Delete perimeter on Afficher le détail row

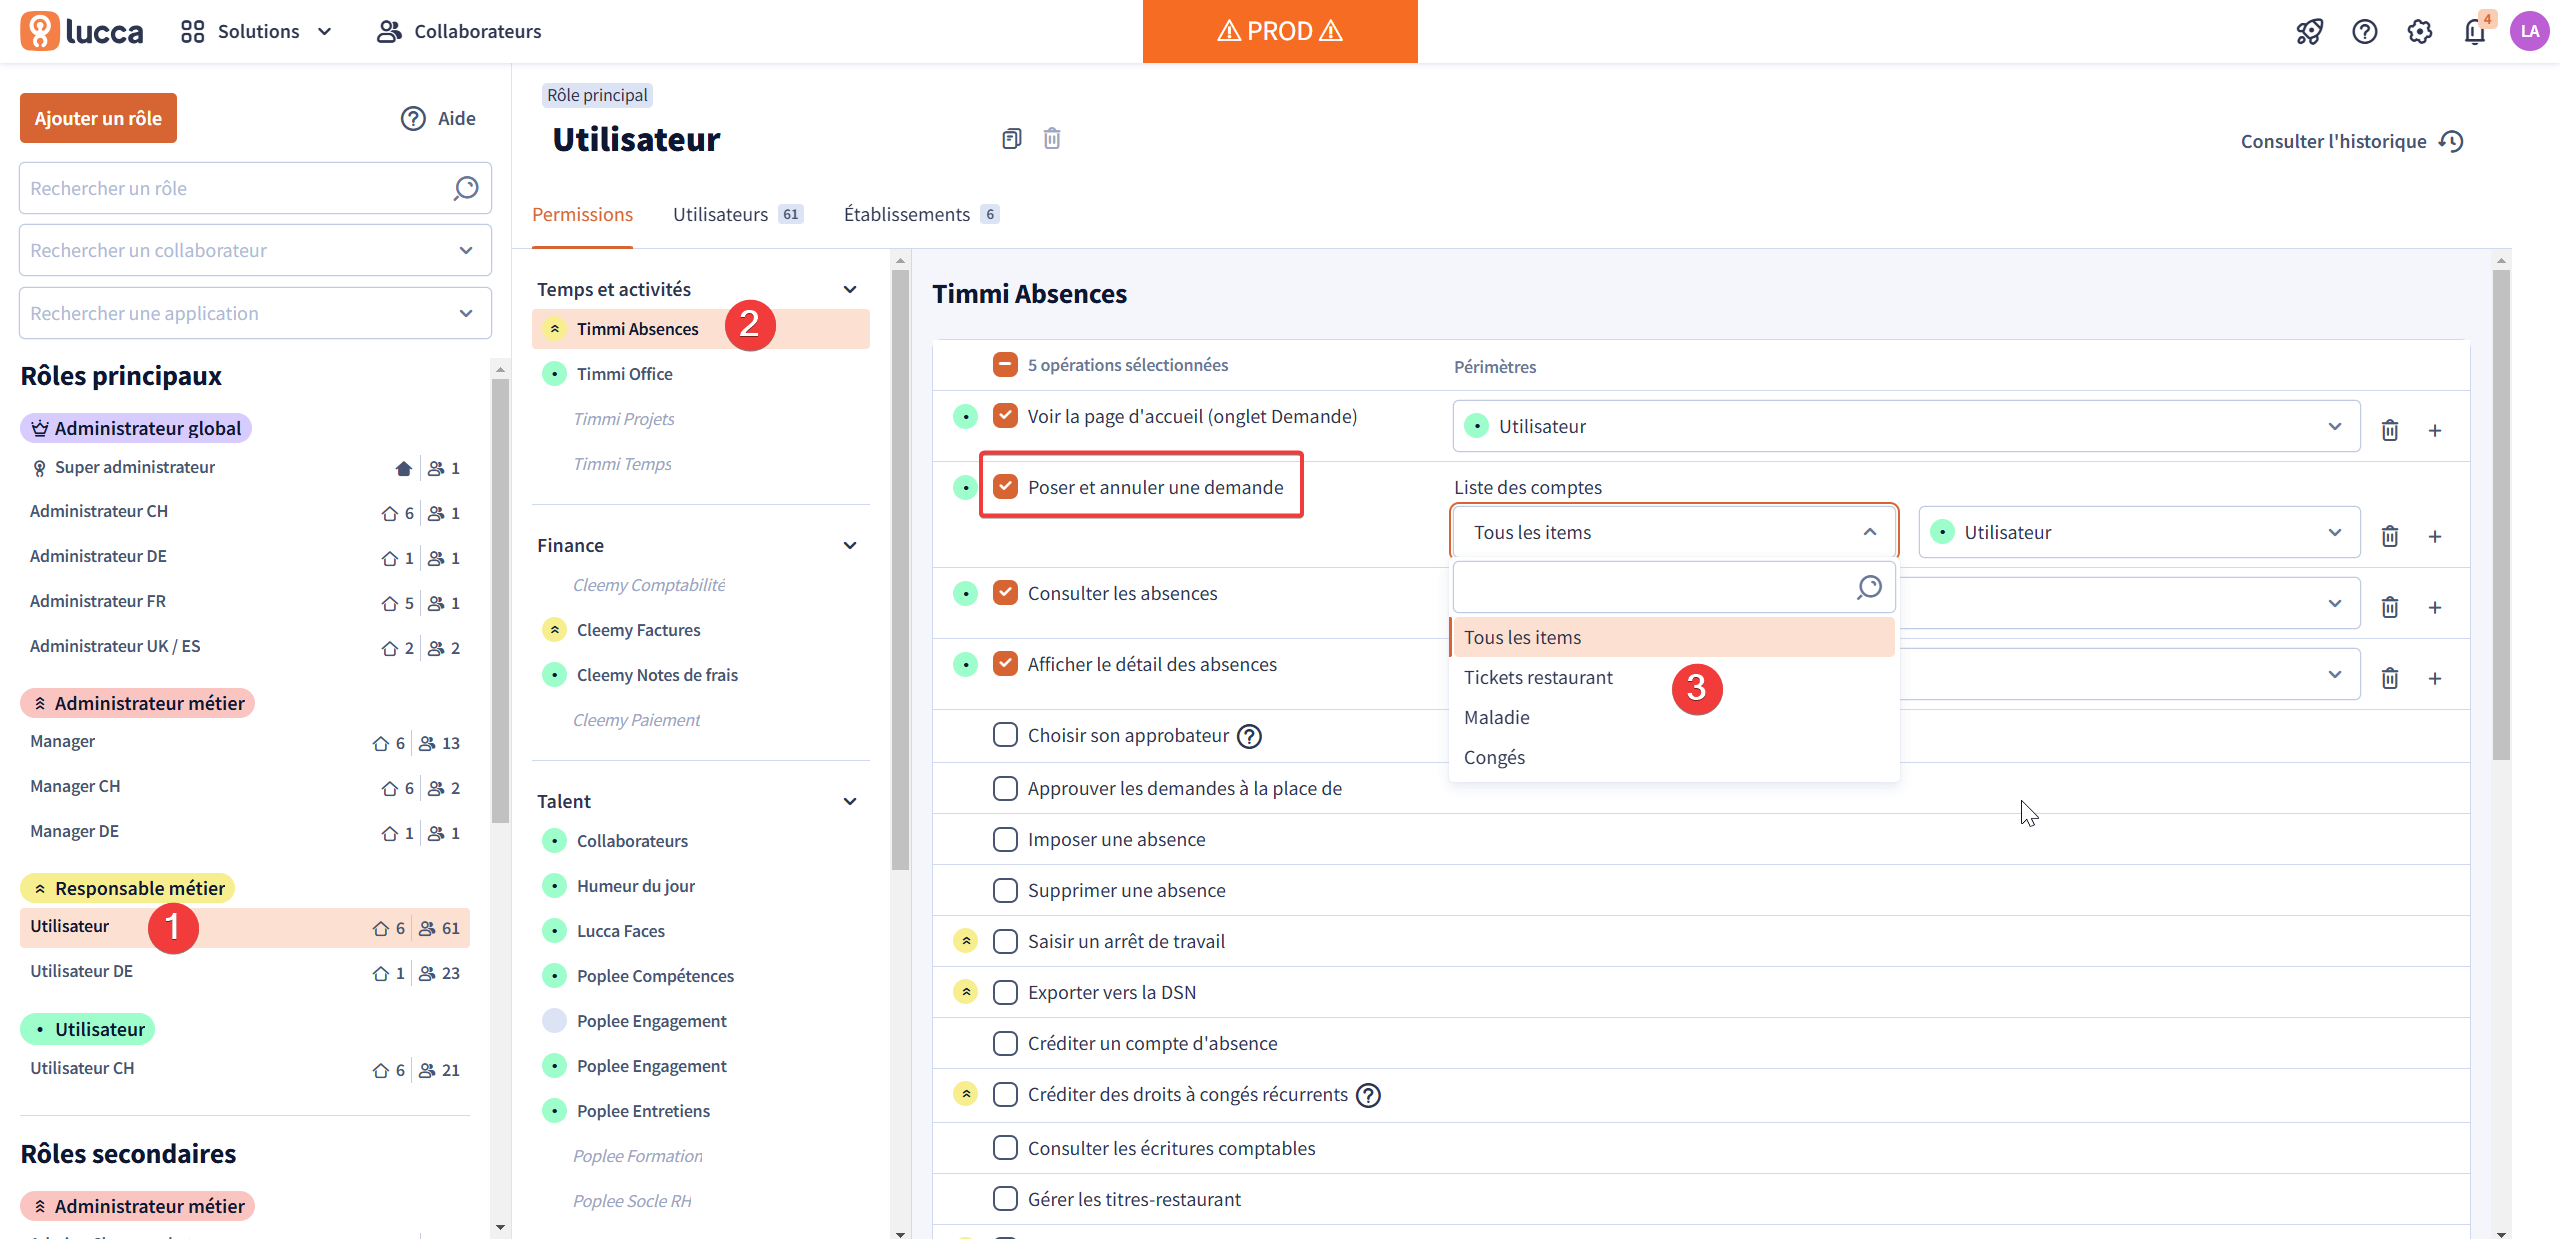click(2389, 678)
